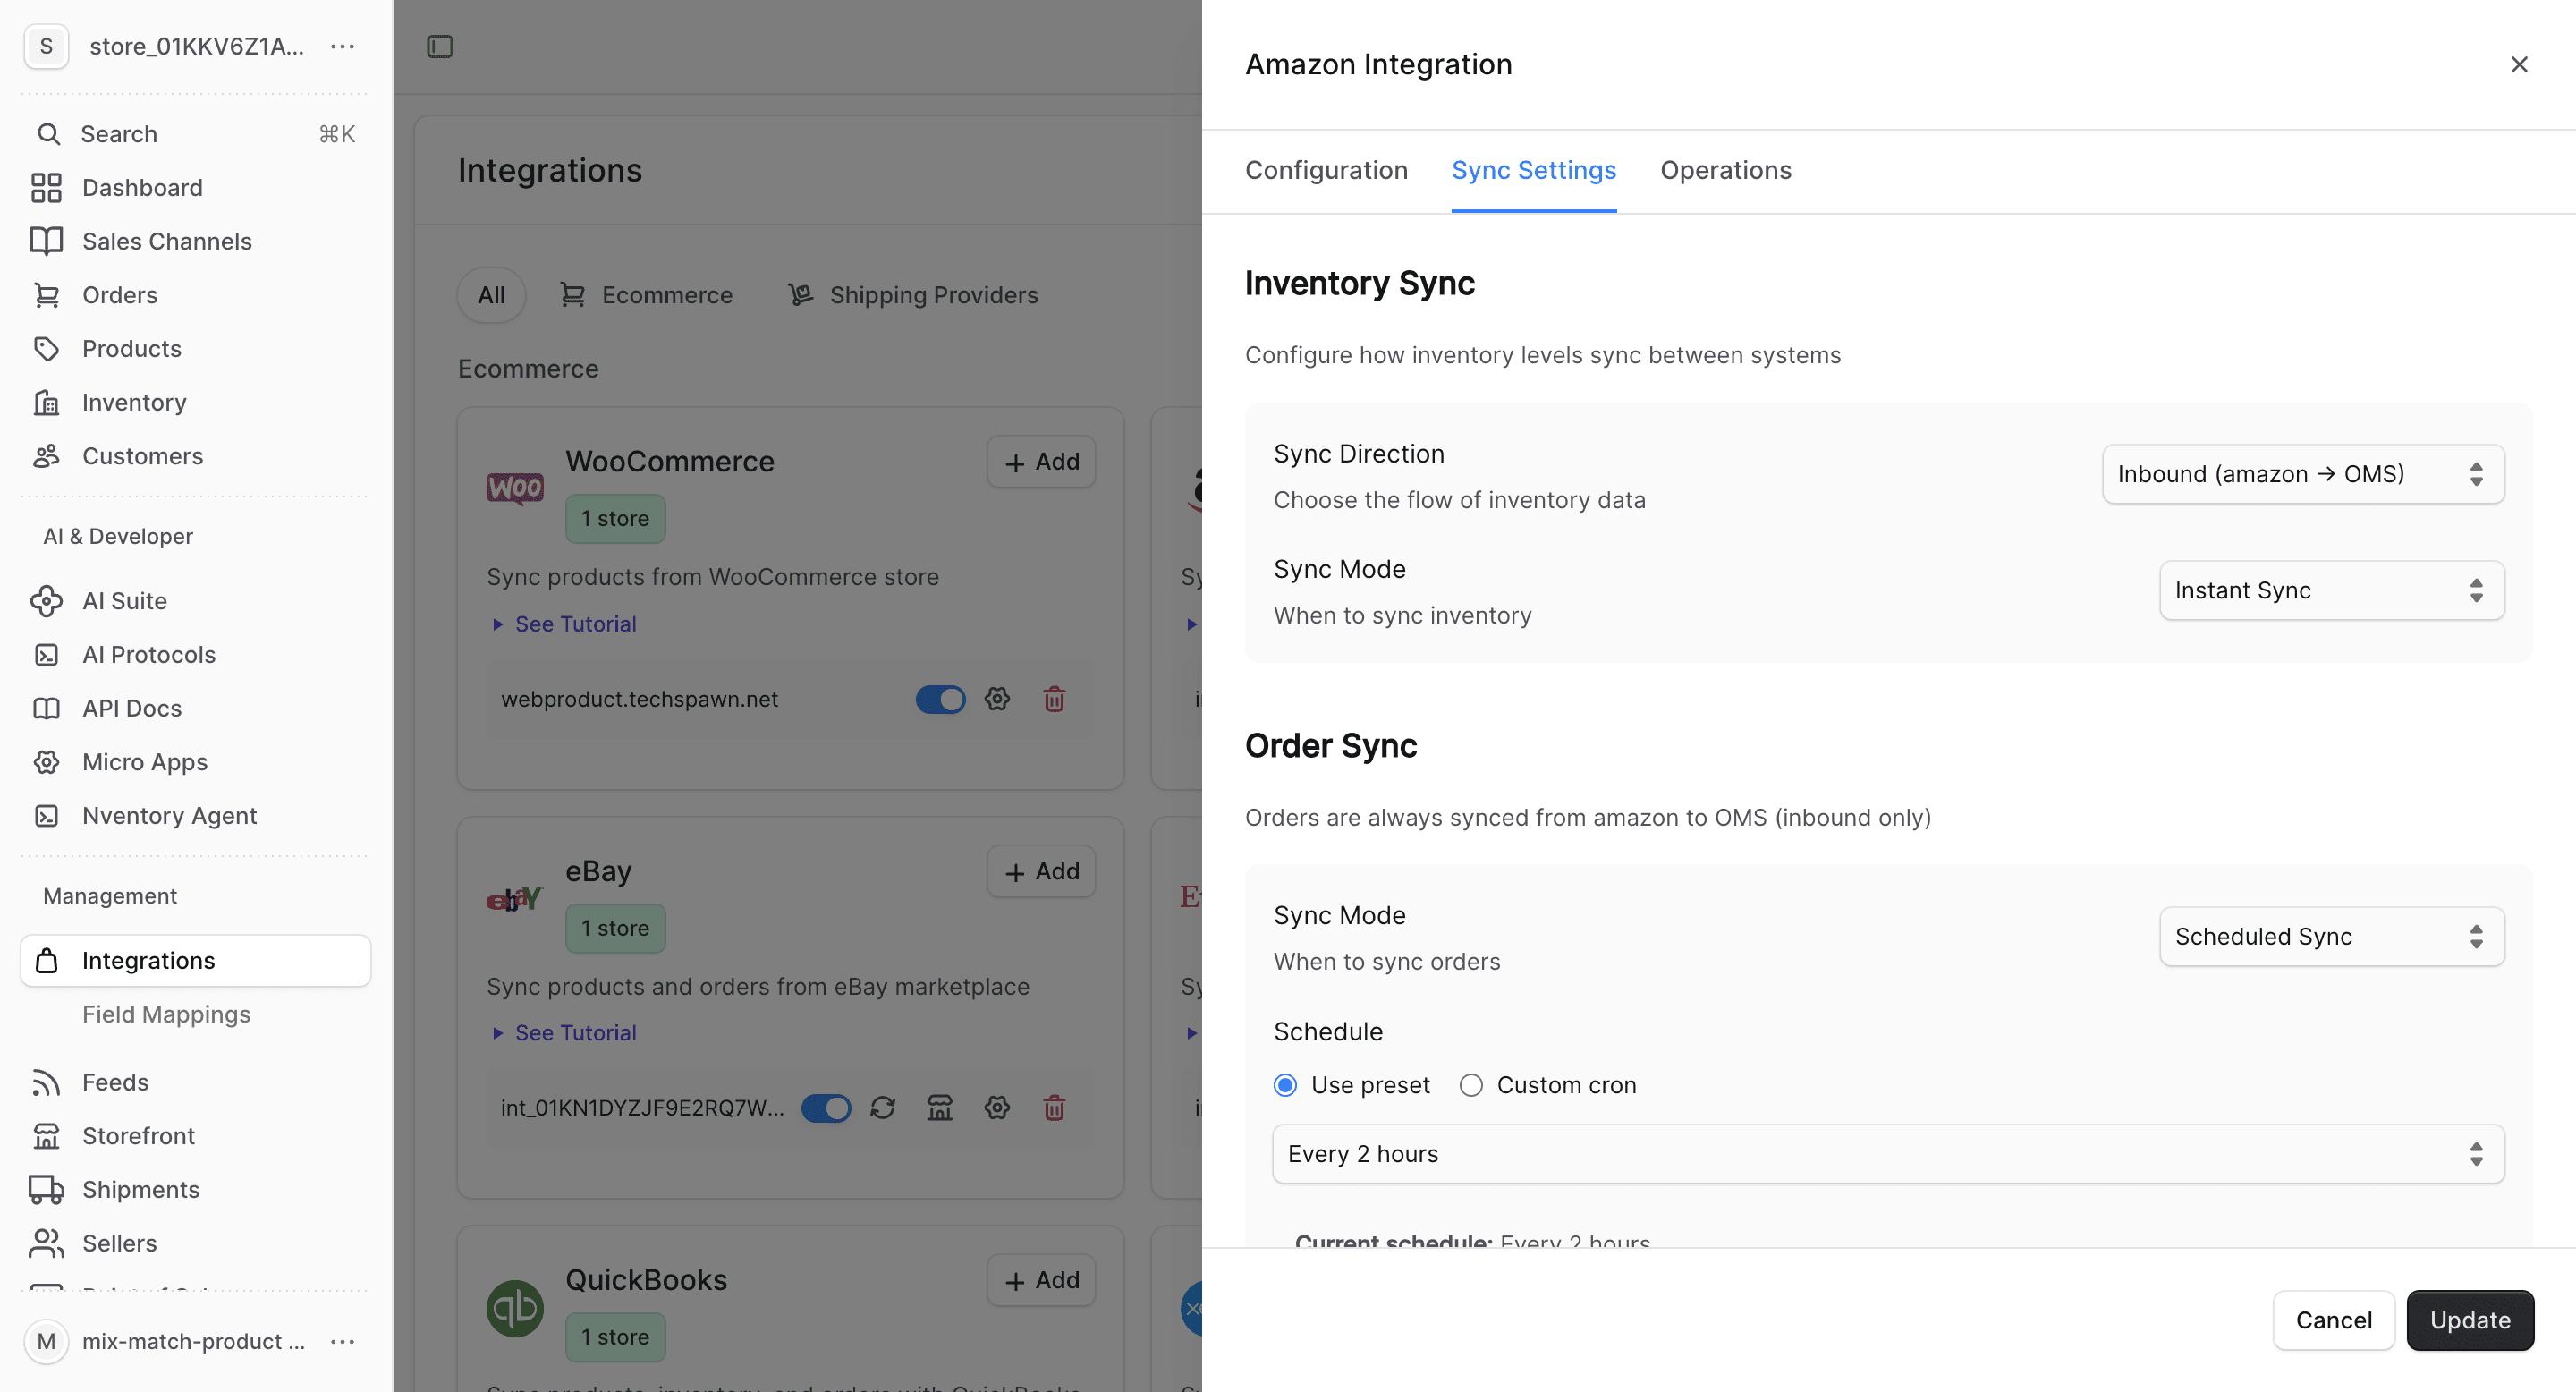Collapse the sidebar with the panel icon
The width and height of the screenshot is (2576, 1392).
pos(440,47)
